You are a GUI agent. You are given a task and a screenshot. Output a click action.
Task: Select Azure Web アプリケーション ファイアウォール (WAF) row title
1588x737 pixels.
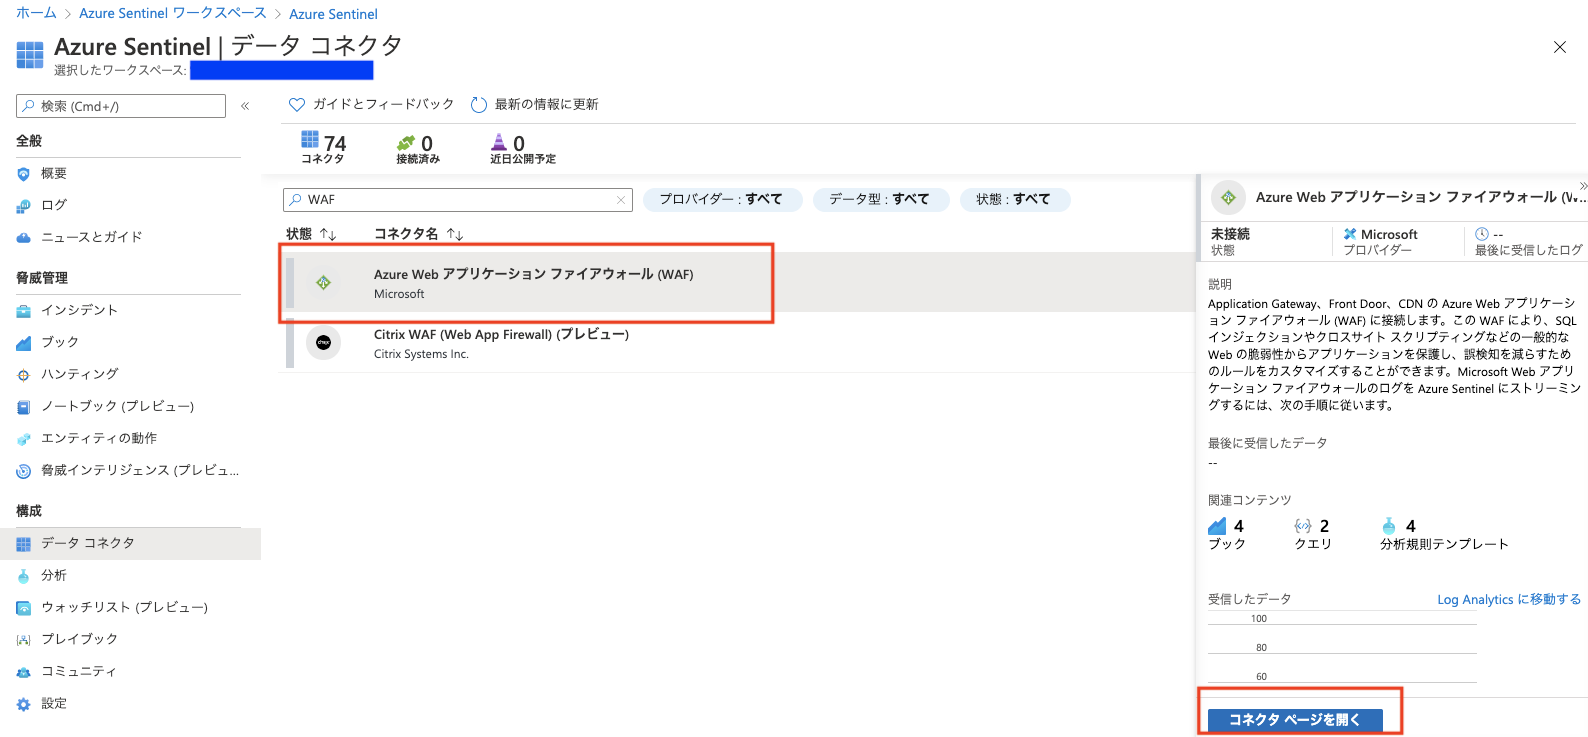(x=534, y=274)
